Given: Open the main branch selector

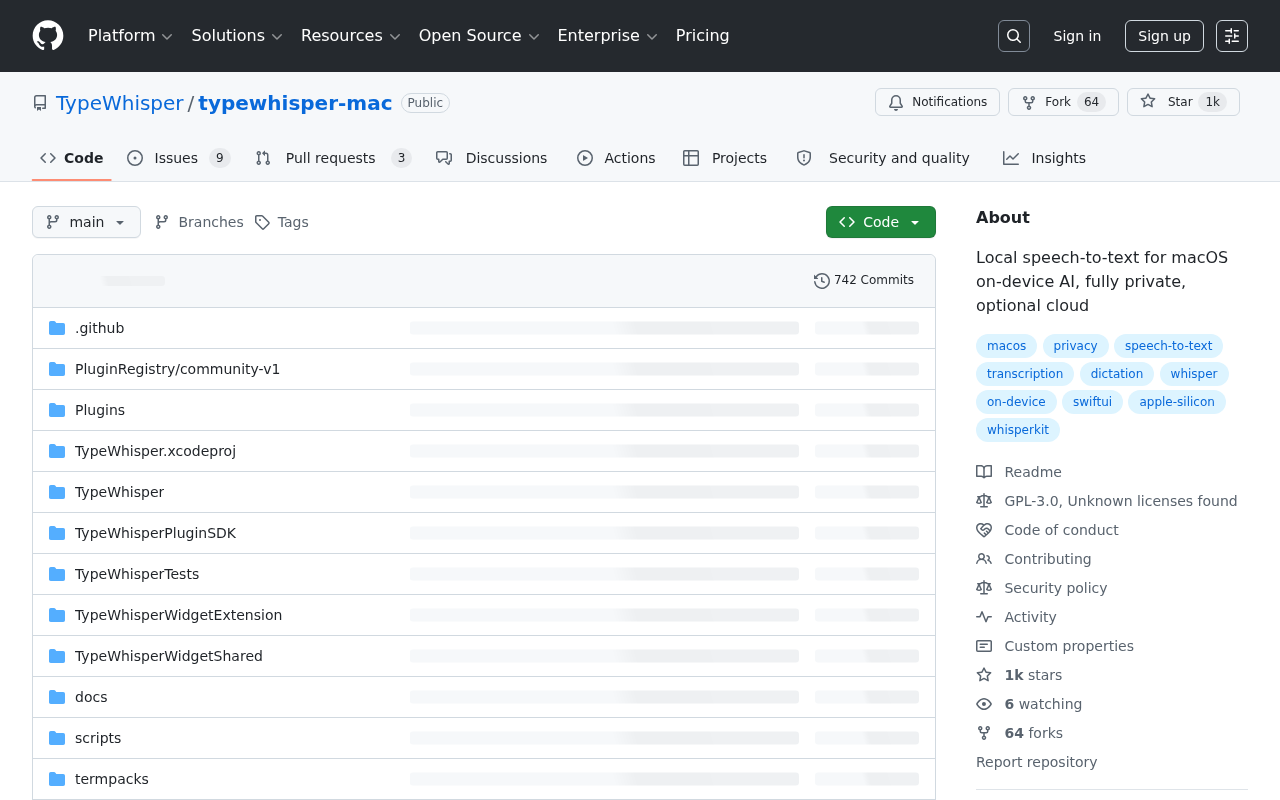Looking at the screenshot, I should coord(86,222).
